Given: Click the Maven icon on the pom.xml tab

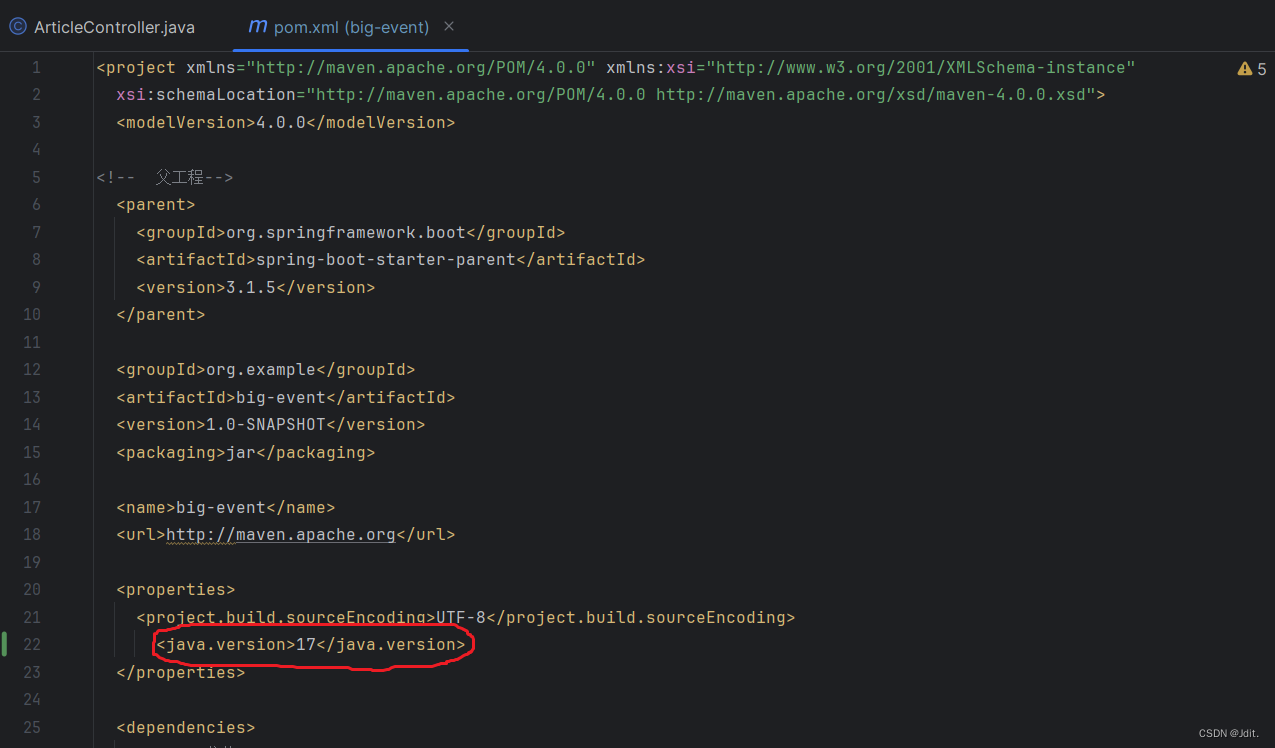Looking at the screenshot, I should tap(259, 27).
